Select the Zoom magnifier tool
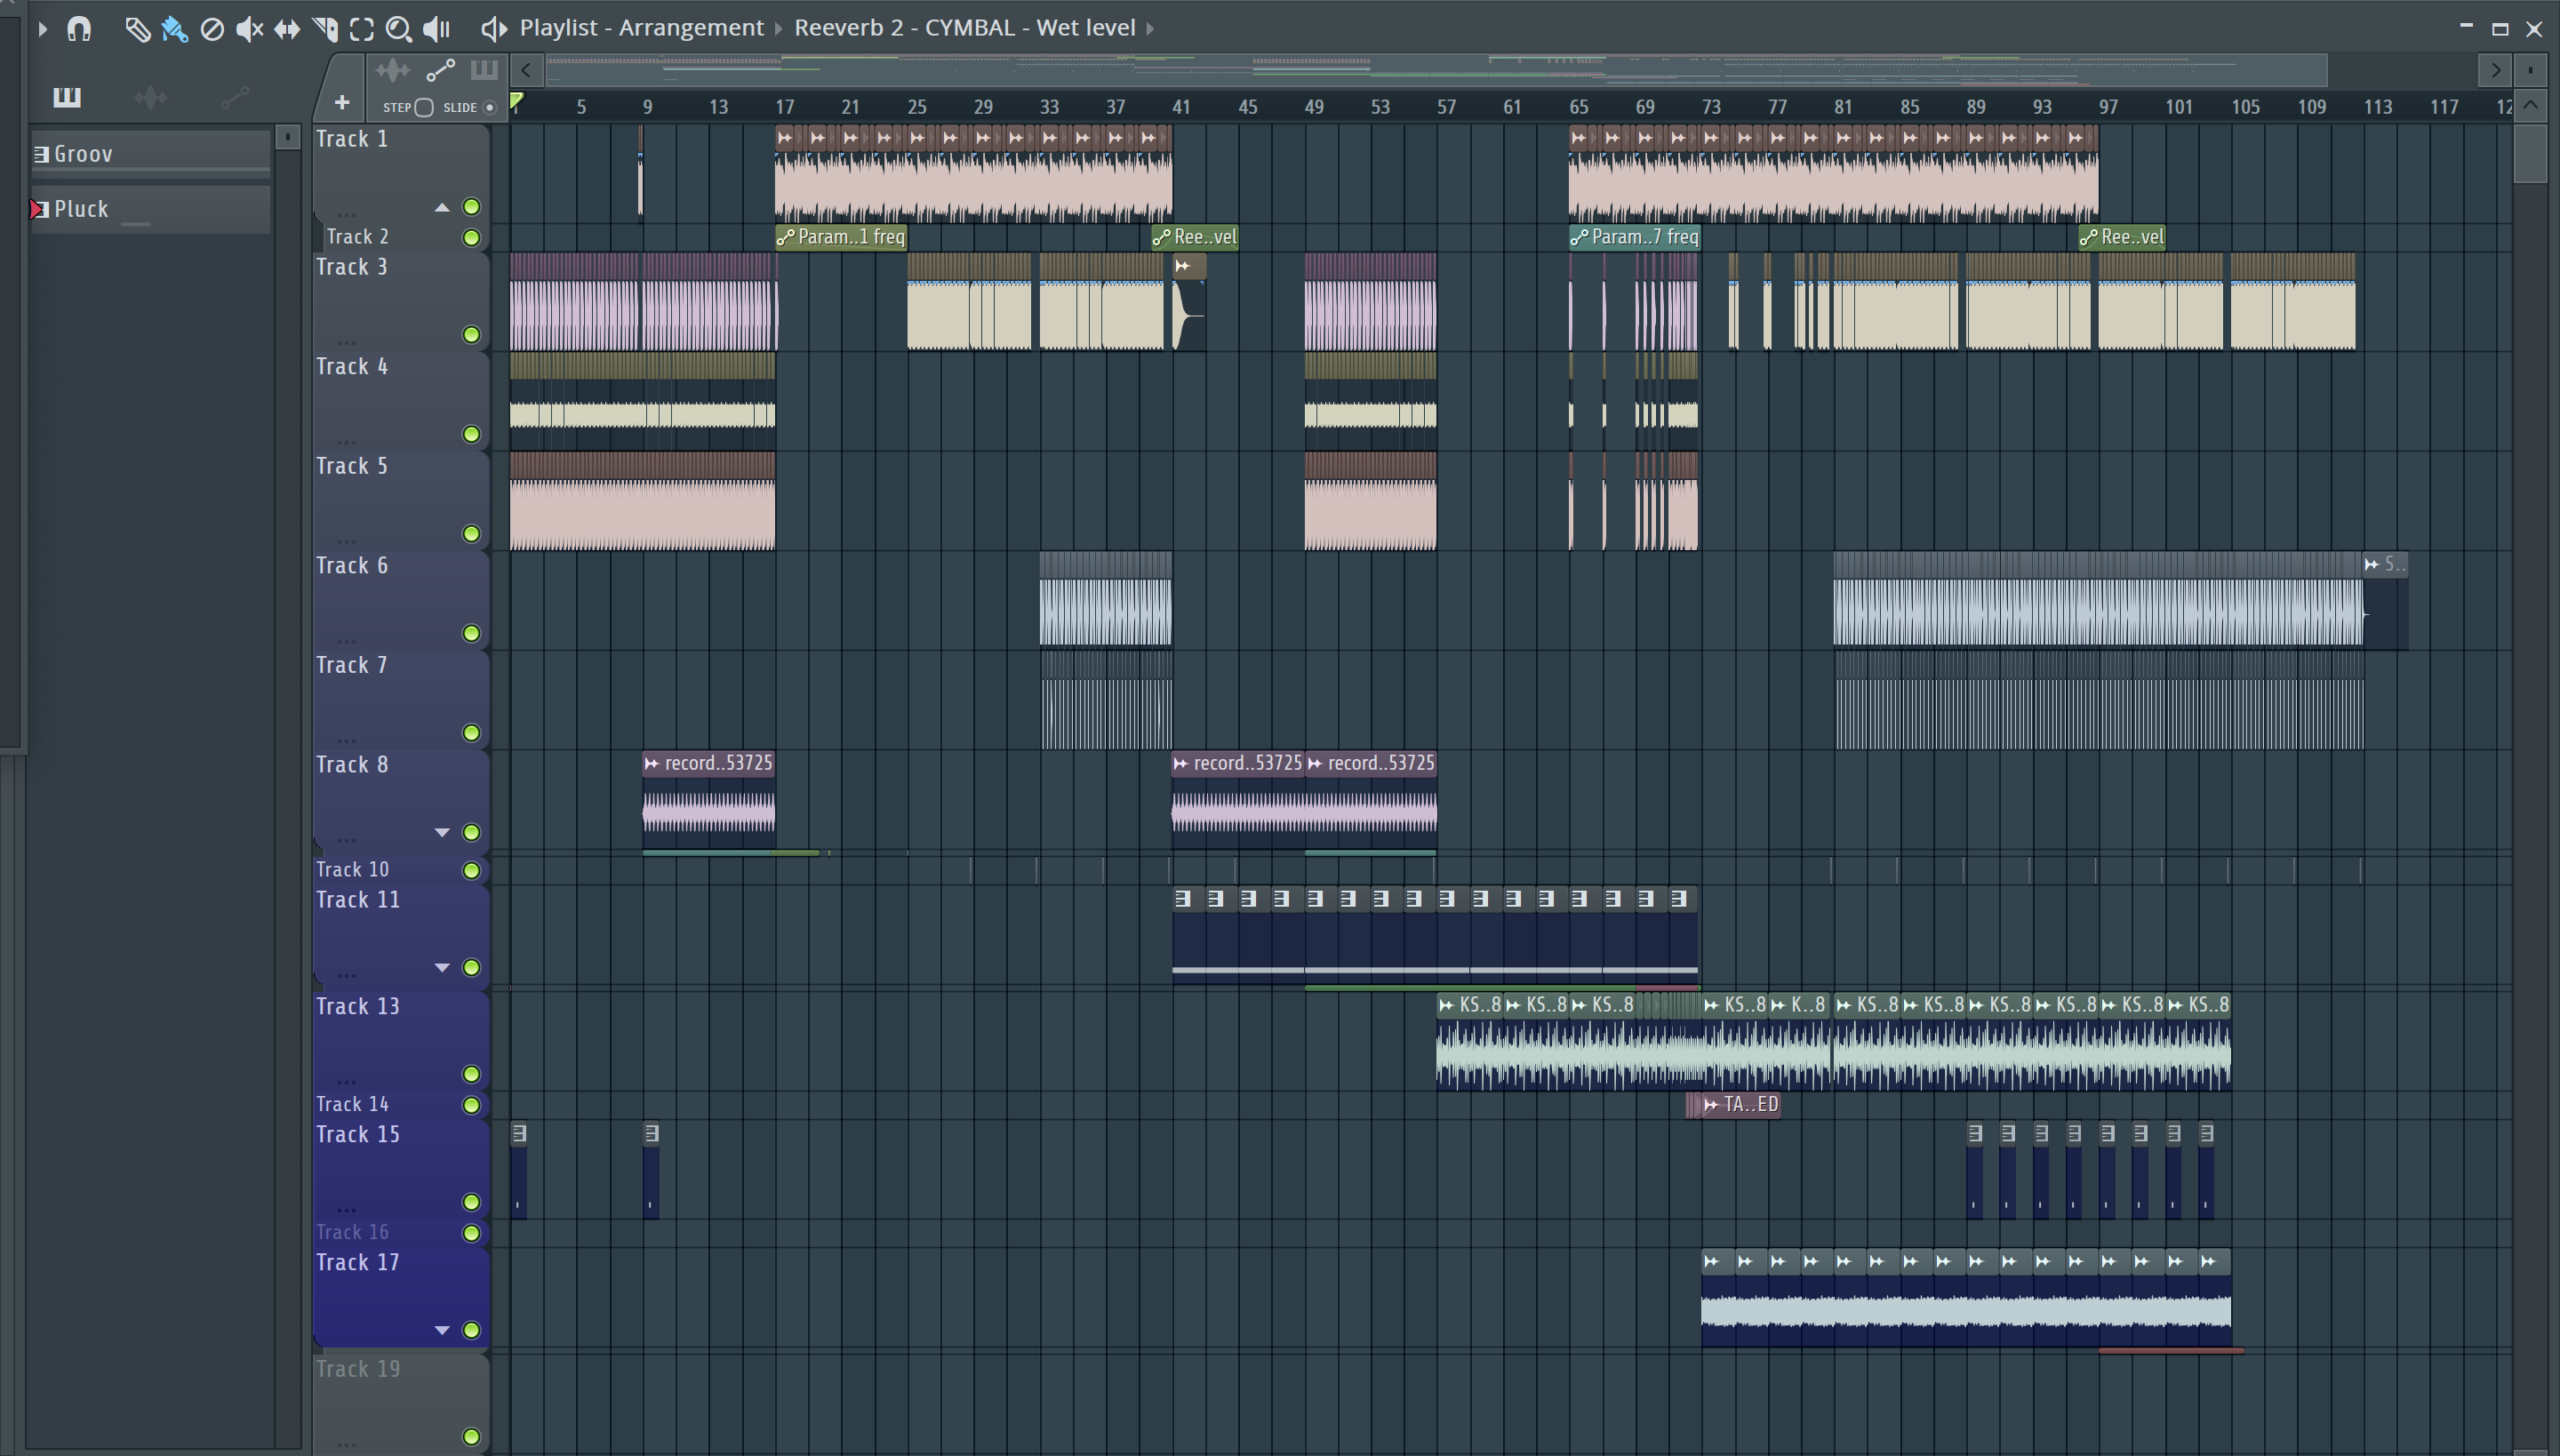2560x1456 pixels. click(x=399, y=29)
